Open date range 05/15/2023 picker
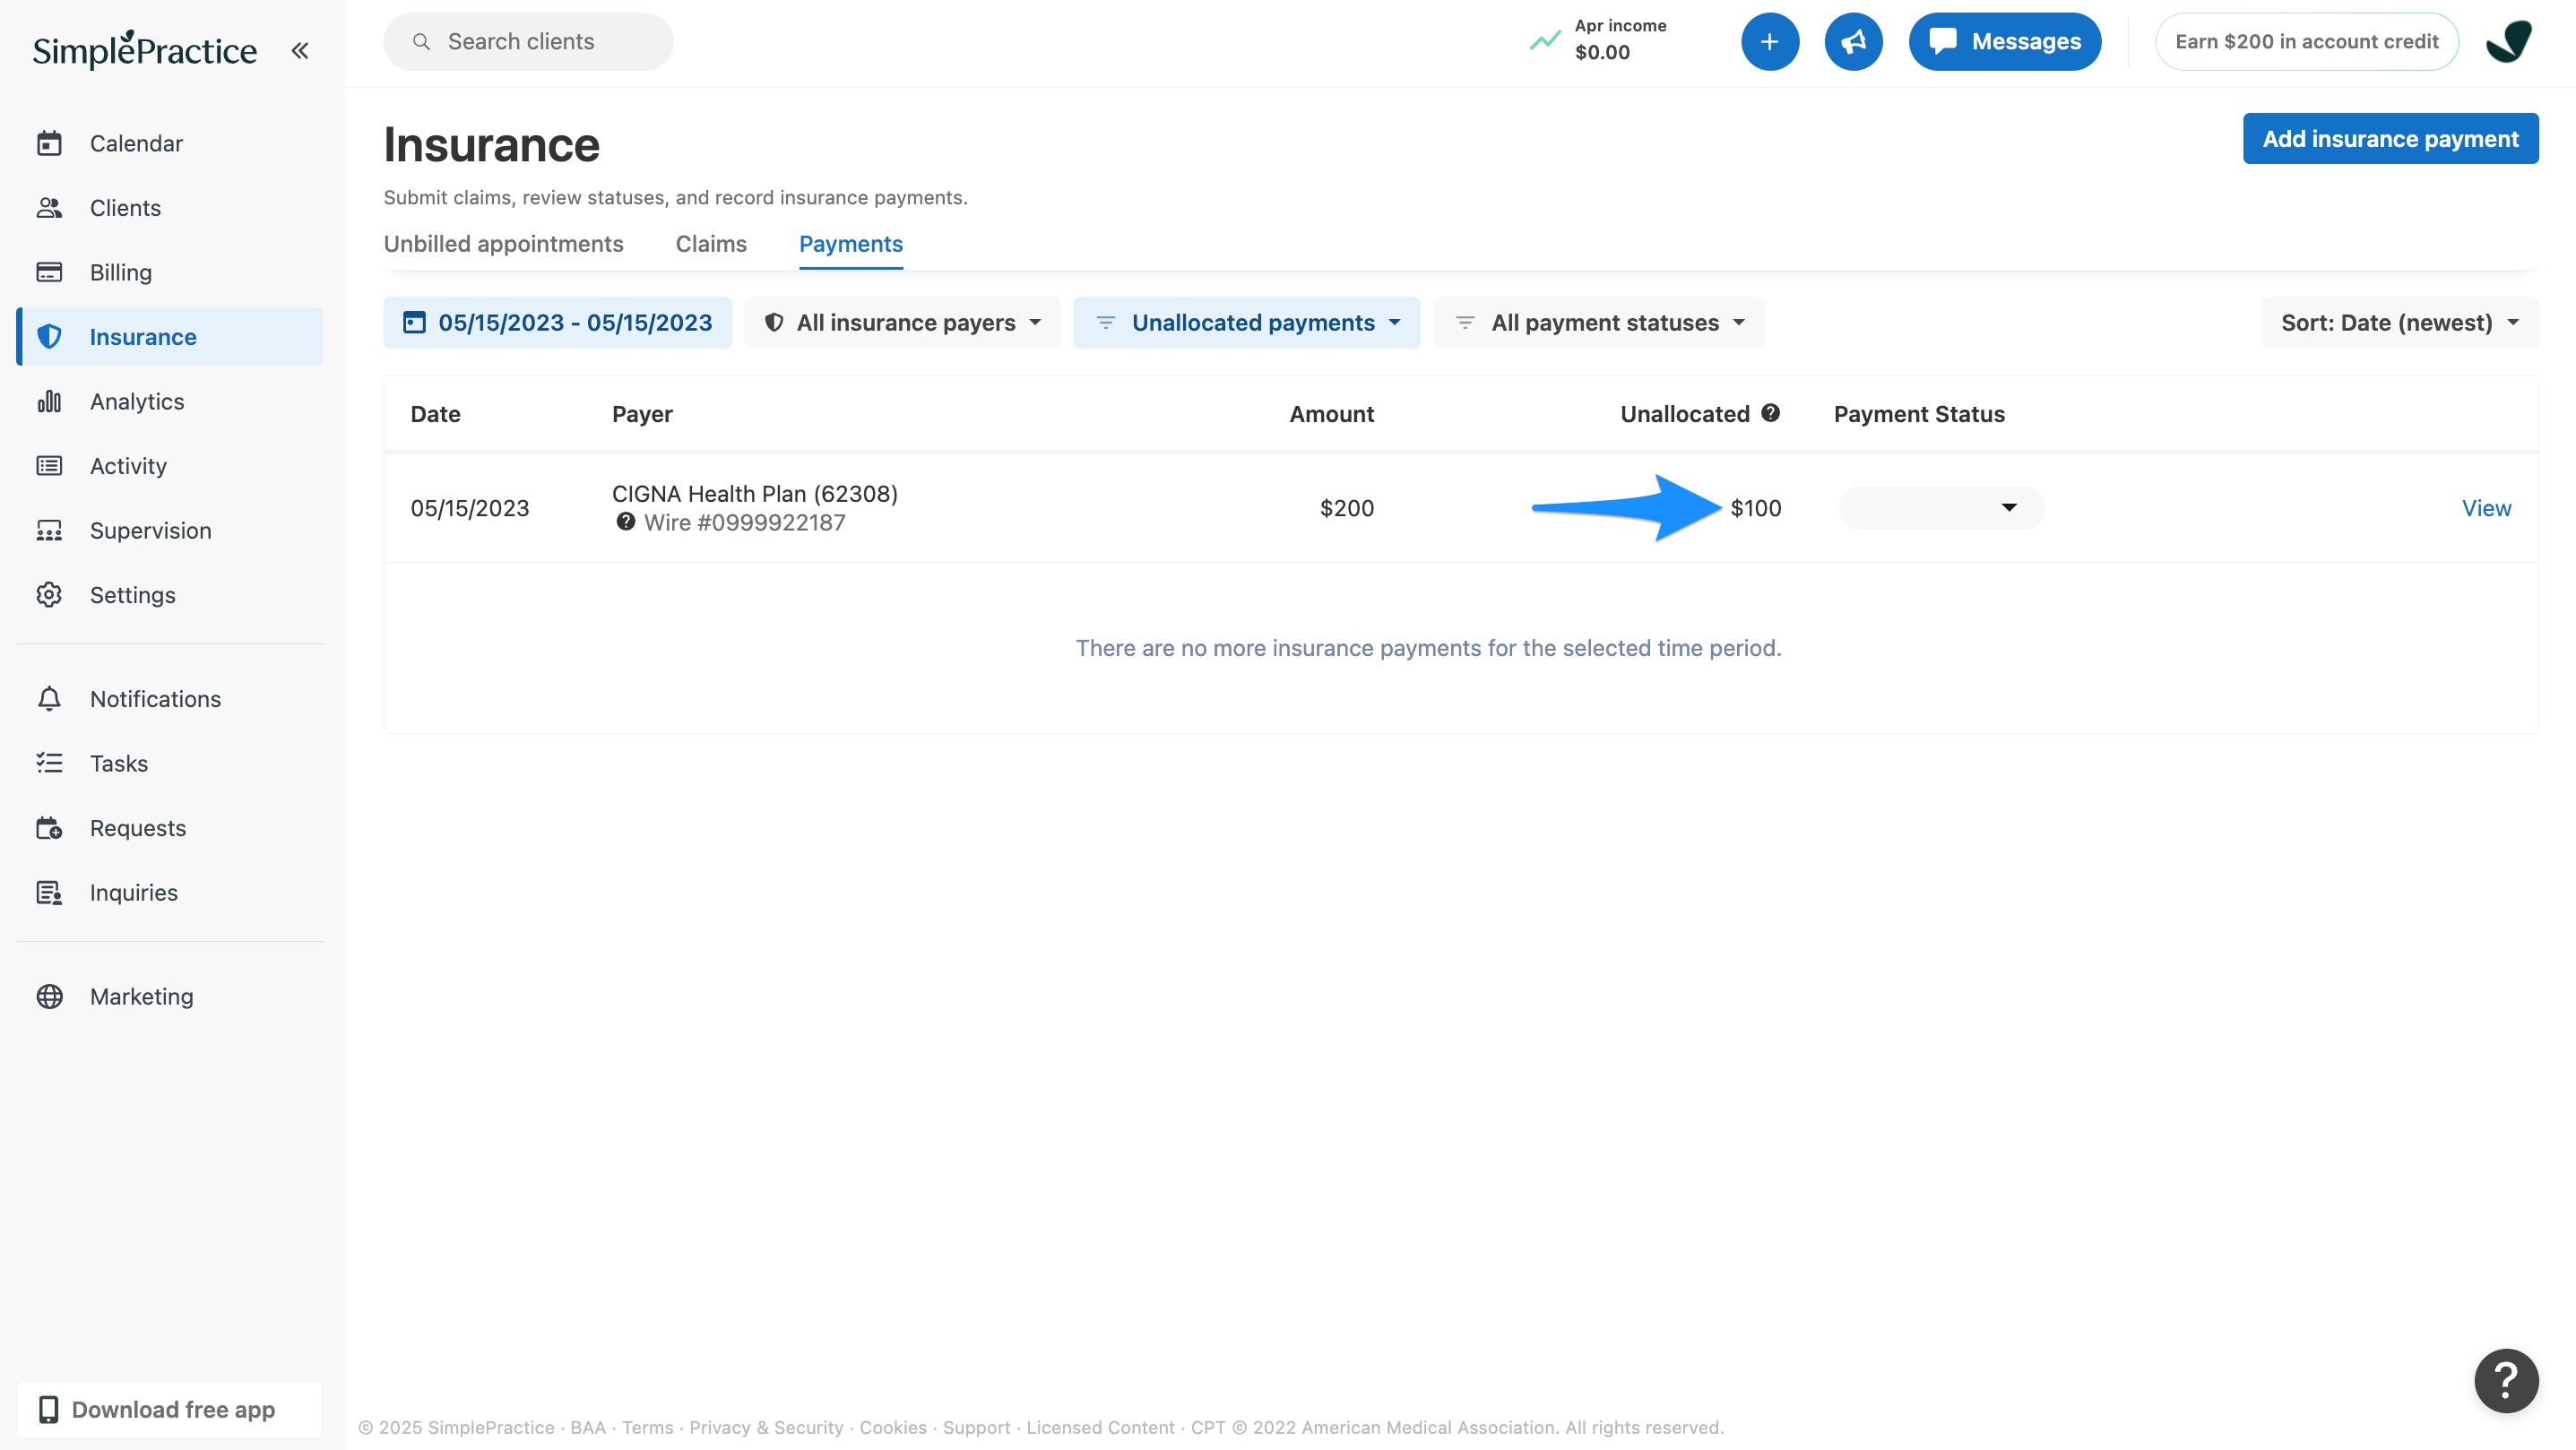The width and height of the screenshot is (2576, 1450). point(557,323)
